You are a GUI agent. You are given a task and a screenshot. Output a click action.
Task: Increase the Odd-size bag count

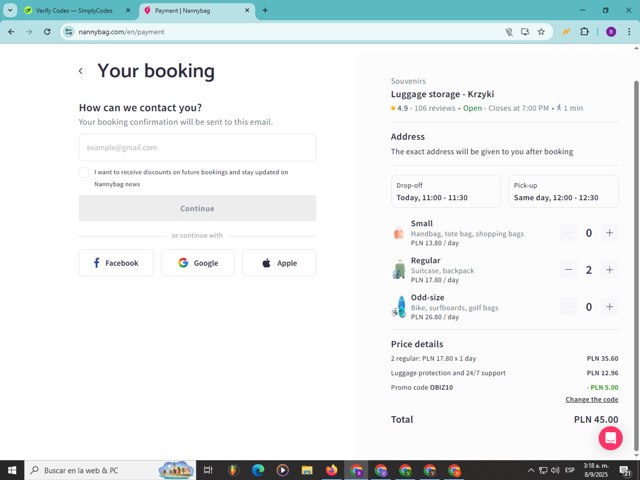[x=609, y=307]
